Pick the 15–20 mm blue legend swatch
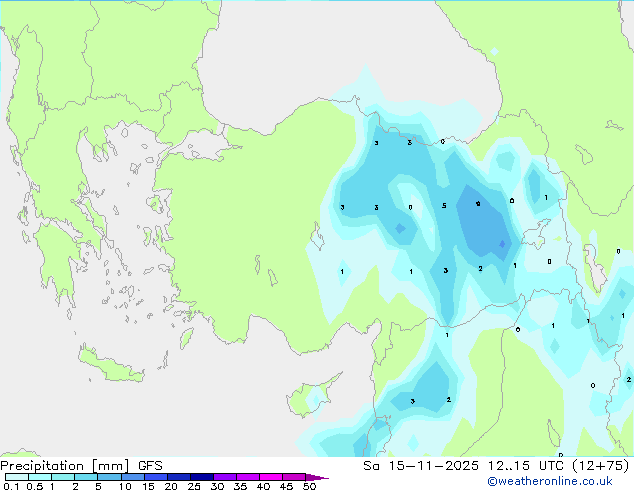The height and width of the screenshot is (490, 634). click(155, 477)
